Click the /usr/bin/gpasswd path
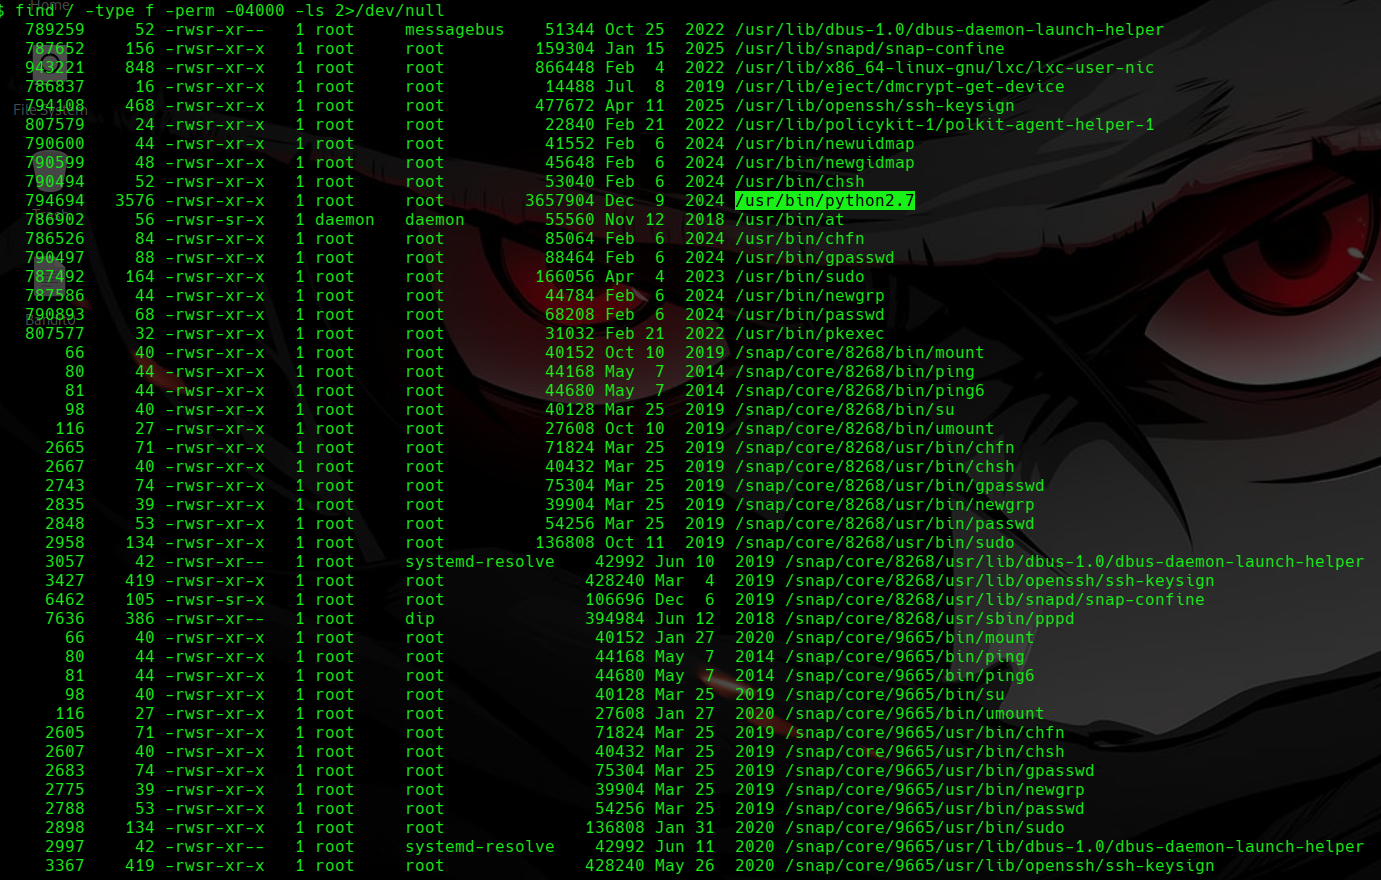This screenshot has height=880, width=1381. click(x=815, y=258)
